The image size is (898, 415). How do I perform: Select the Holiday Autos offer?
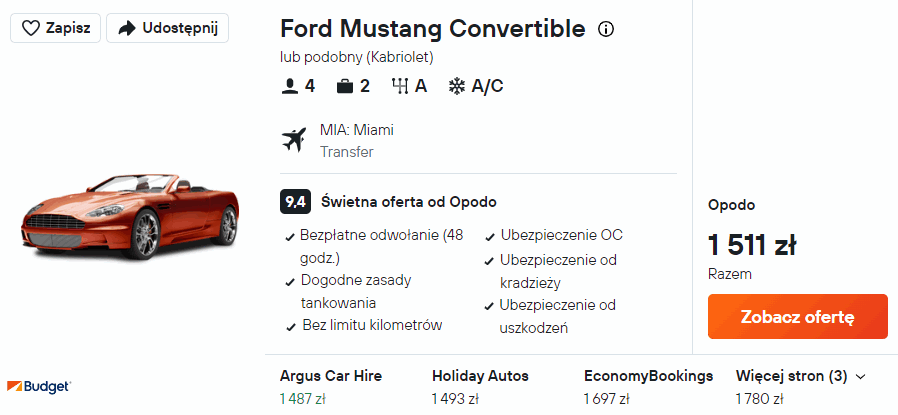pyautogui.click(x=480, y=387)
